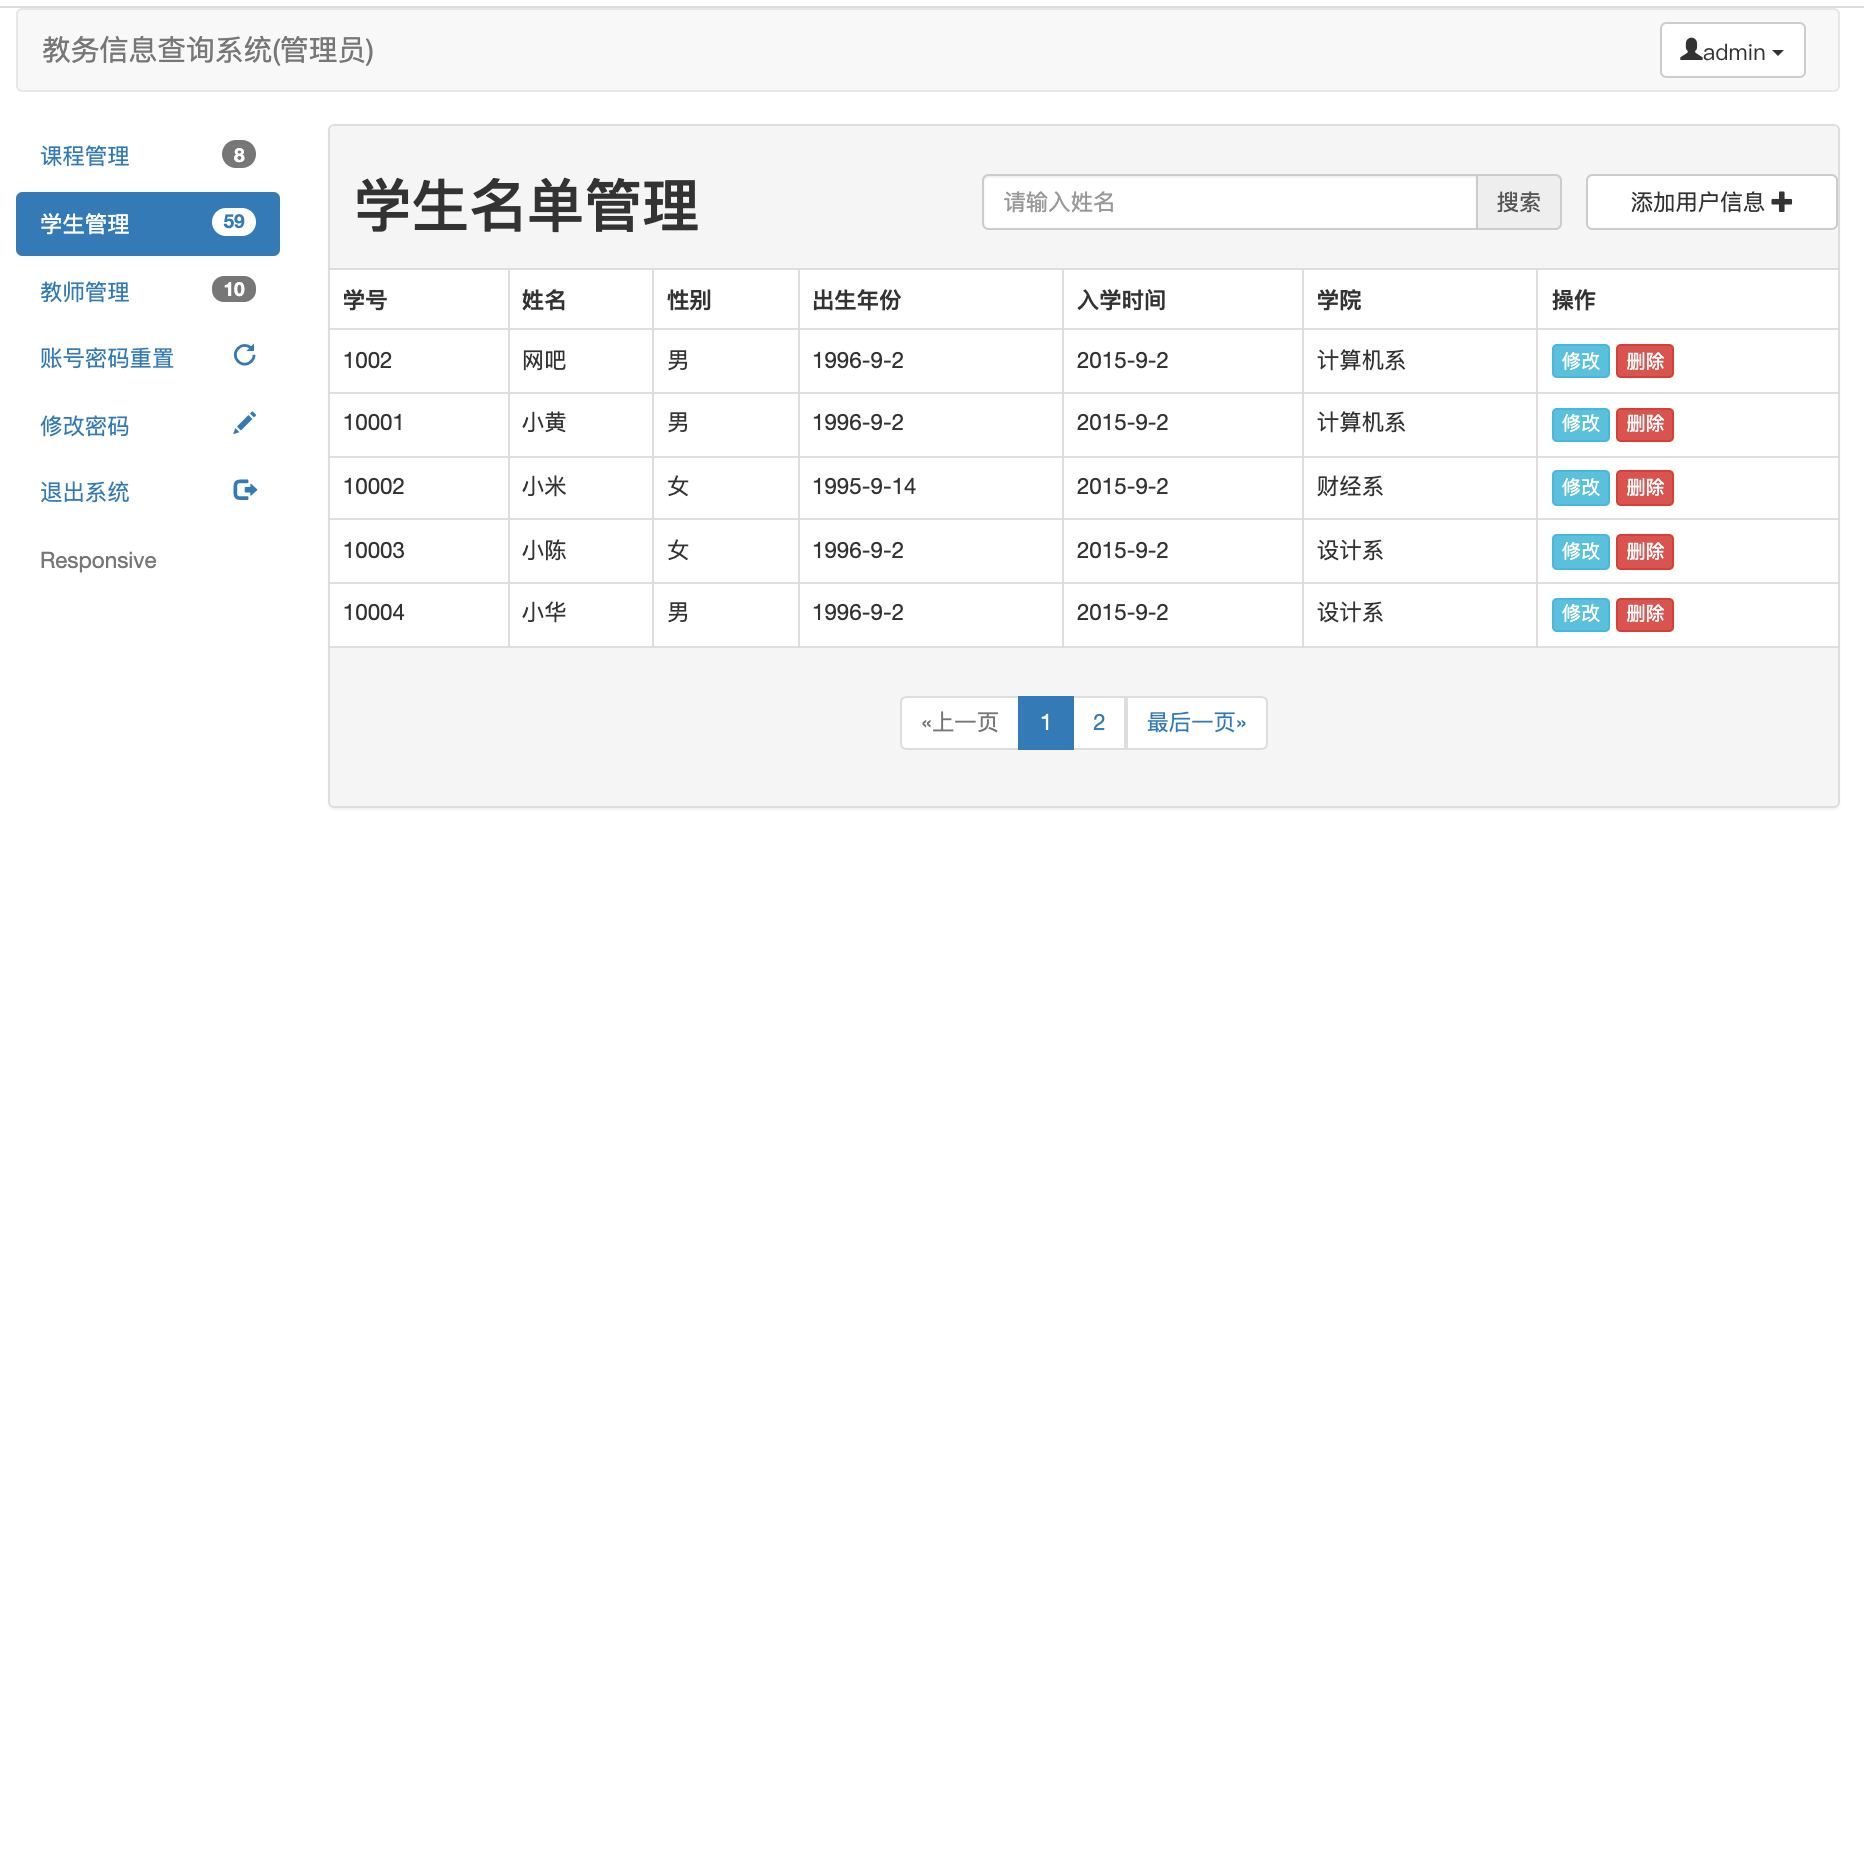The image size is (1864, 1864).
Task: Focus the 请输入姓名 search field
Action: coord(1230,202)
